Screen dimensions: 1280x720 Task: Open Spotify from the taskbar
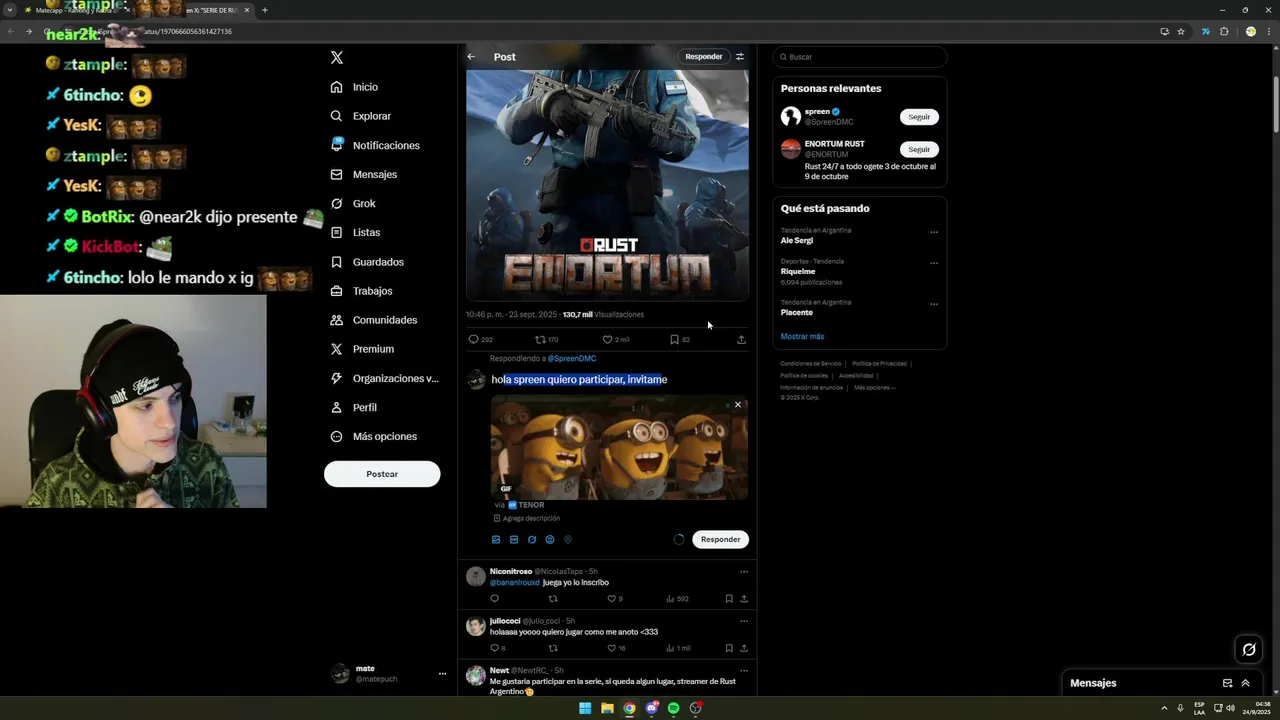pos(673,708)
